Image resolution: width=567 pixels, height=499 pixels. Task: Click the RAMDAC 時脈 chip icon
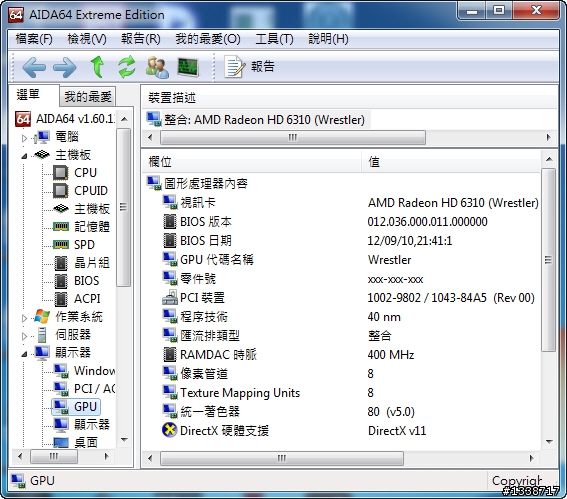[170, 355]
